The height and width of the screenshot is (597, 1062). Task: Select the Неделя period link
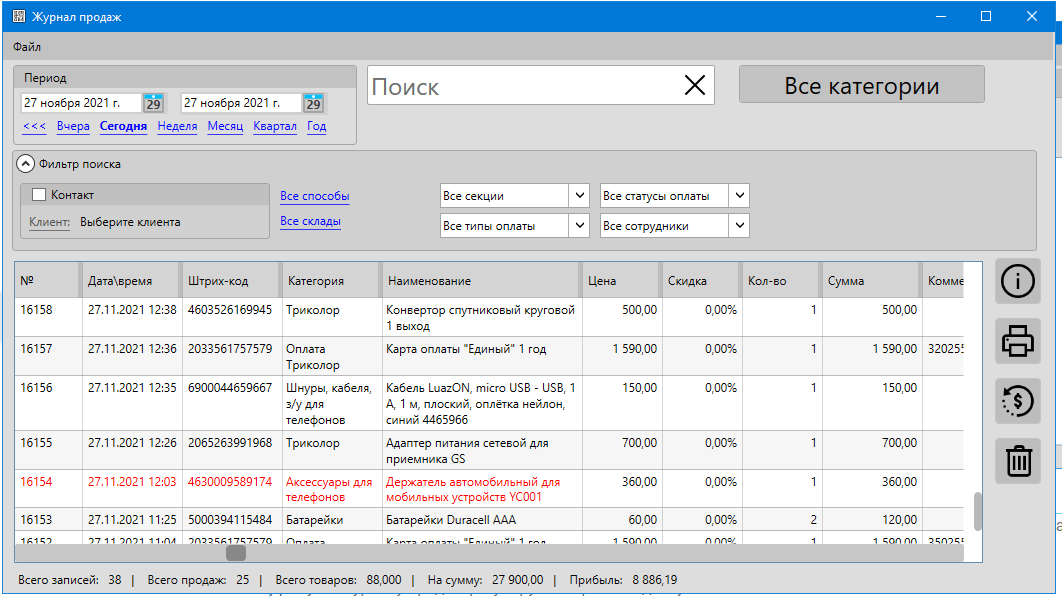(x=177, y=127)
